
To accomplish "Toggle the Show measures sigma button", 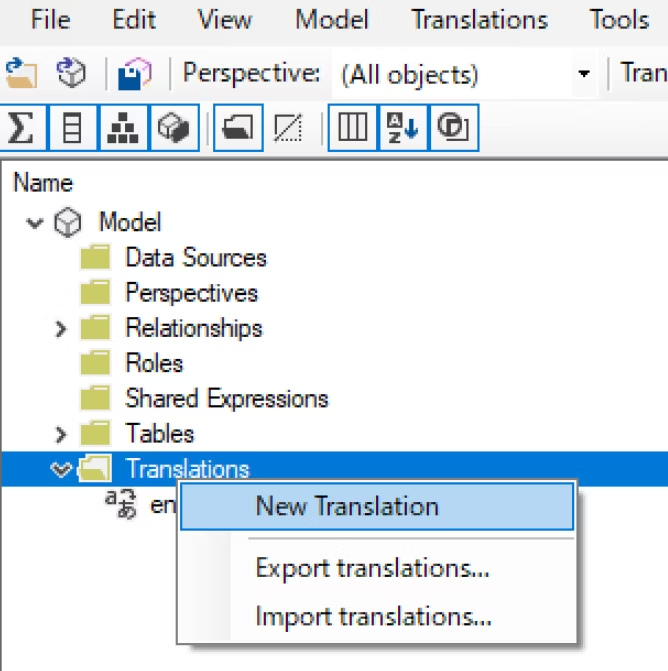I will [21, 128].
